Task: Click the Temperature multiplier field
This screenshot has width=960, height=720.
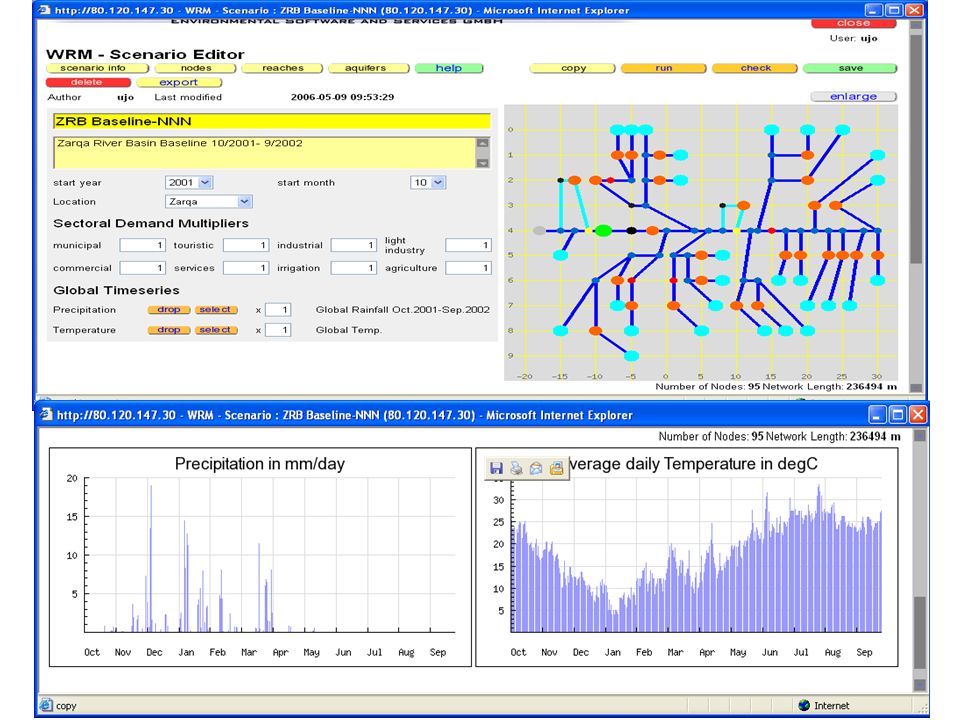Action: coord(278,330)
